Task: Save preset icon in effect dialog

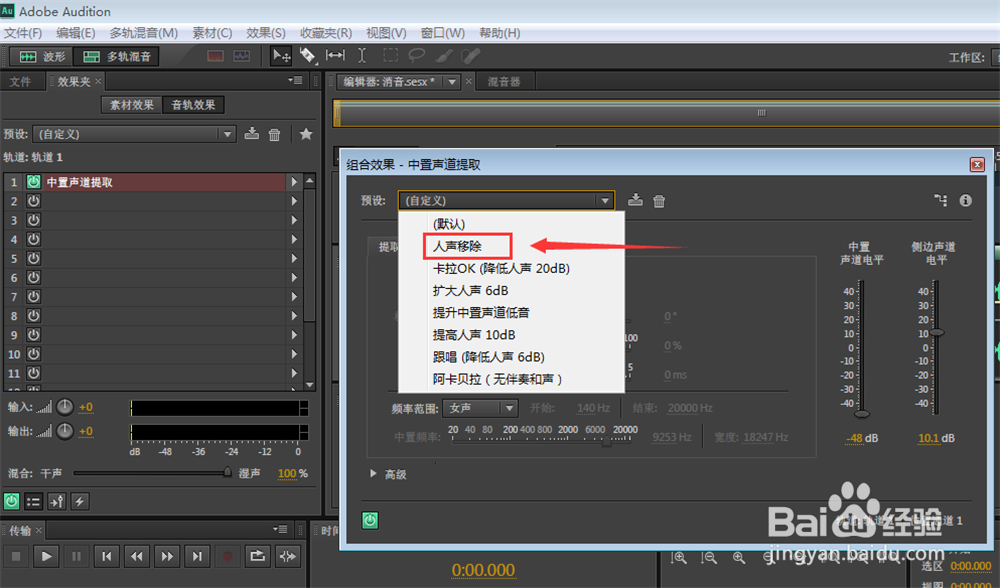Action: [635, 200]
